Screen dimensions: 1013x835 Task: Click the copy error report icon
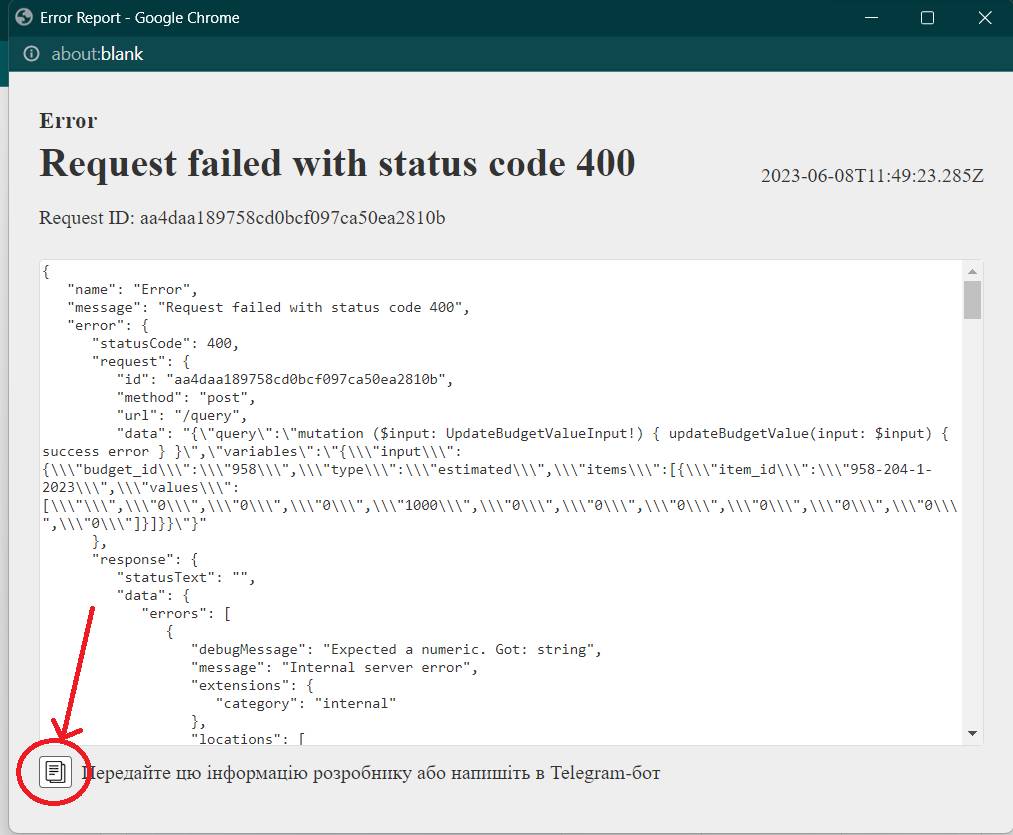(x=56, y=771)
